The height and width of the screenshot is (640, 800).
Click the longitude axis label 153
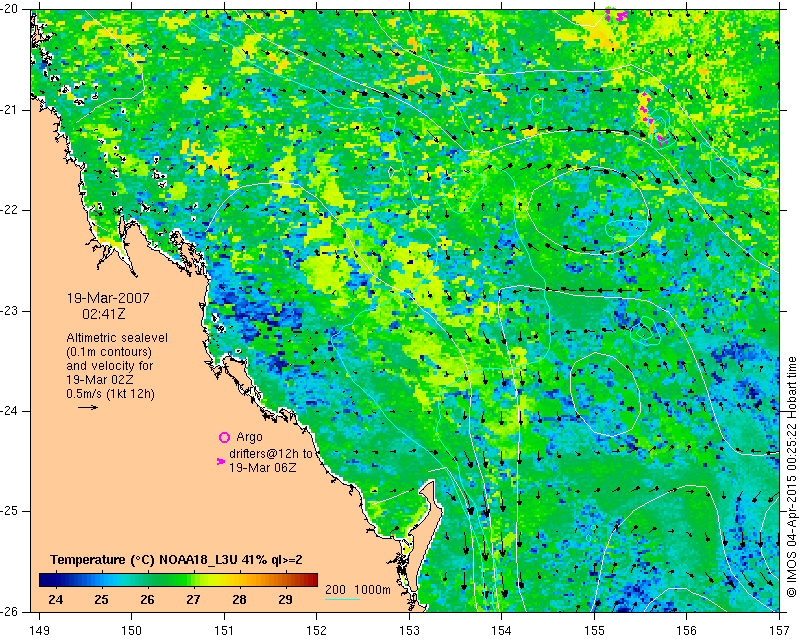tap(409, 631)
